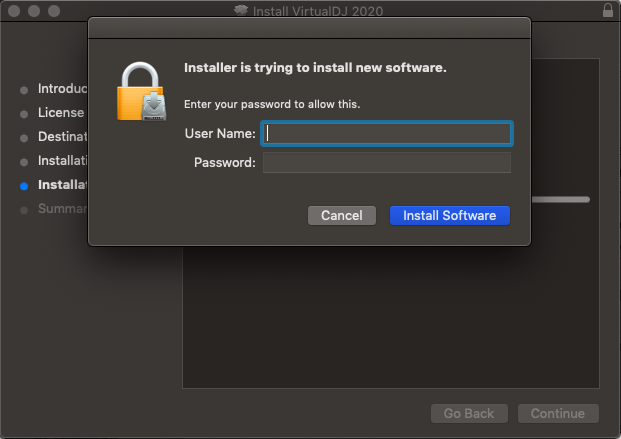
Task: Click the Go Back button
Action: (469, 413)
